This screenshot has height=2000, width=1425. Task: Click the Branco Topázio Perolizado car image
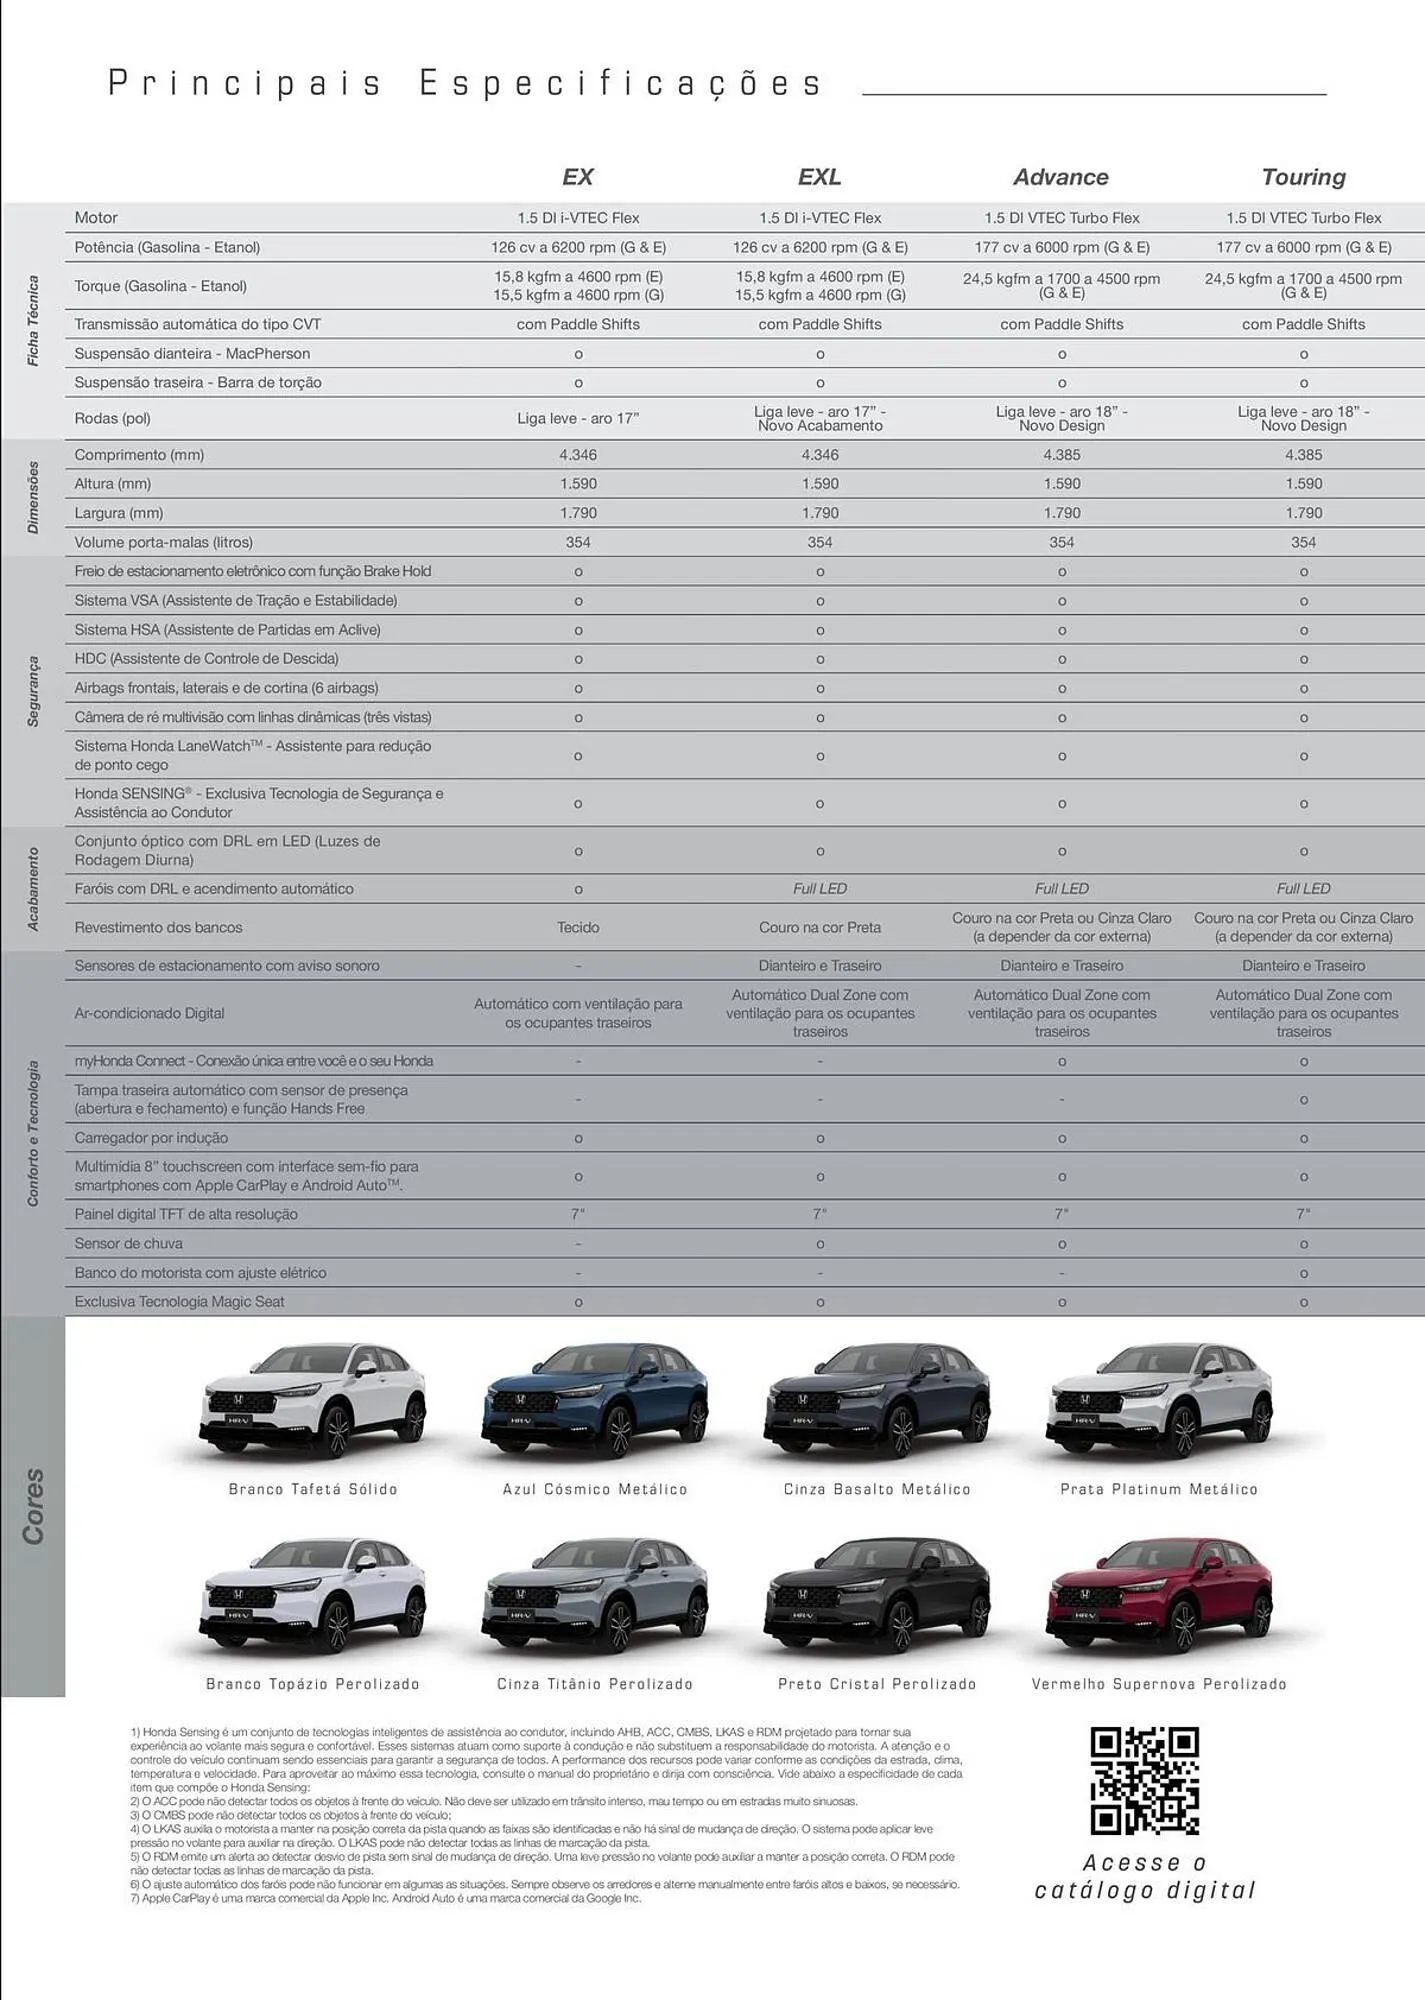[x=314, y=1596]
